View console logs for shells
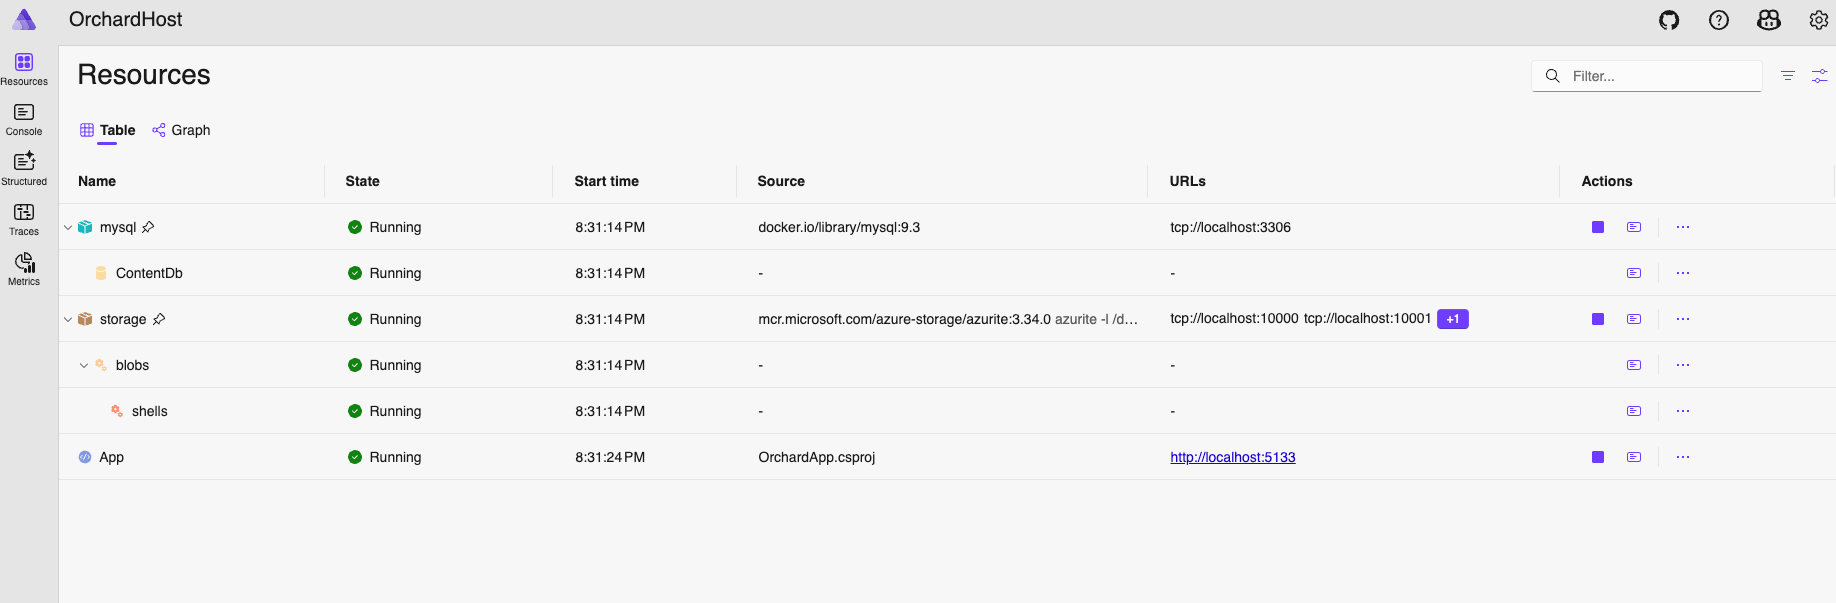 click(1634, 411)
